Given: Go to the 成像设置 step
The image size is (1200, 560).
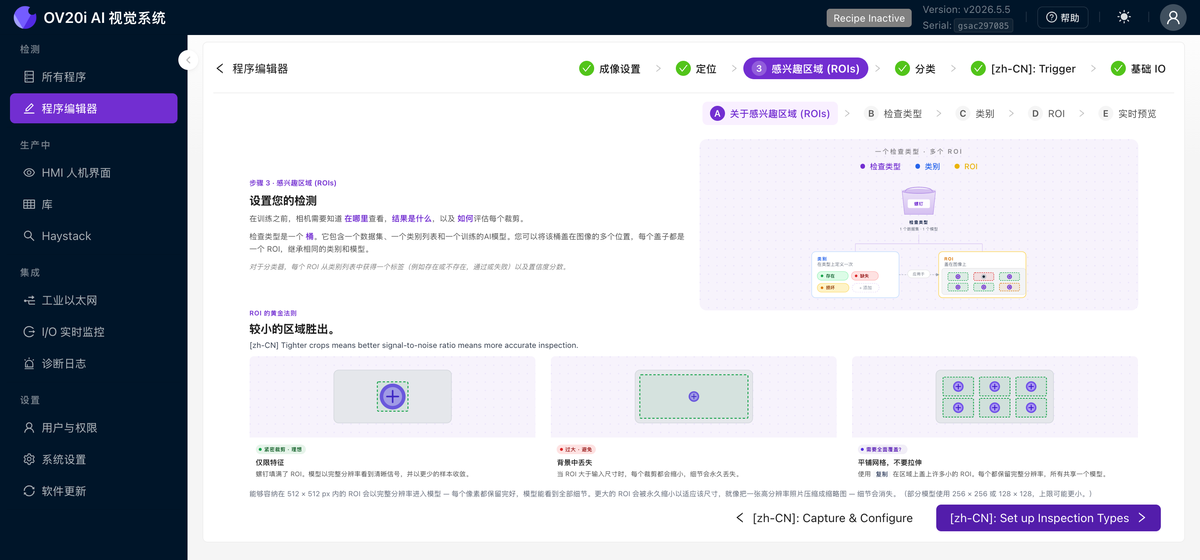Looking at the screenshot, I should 610,68.
